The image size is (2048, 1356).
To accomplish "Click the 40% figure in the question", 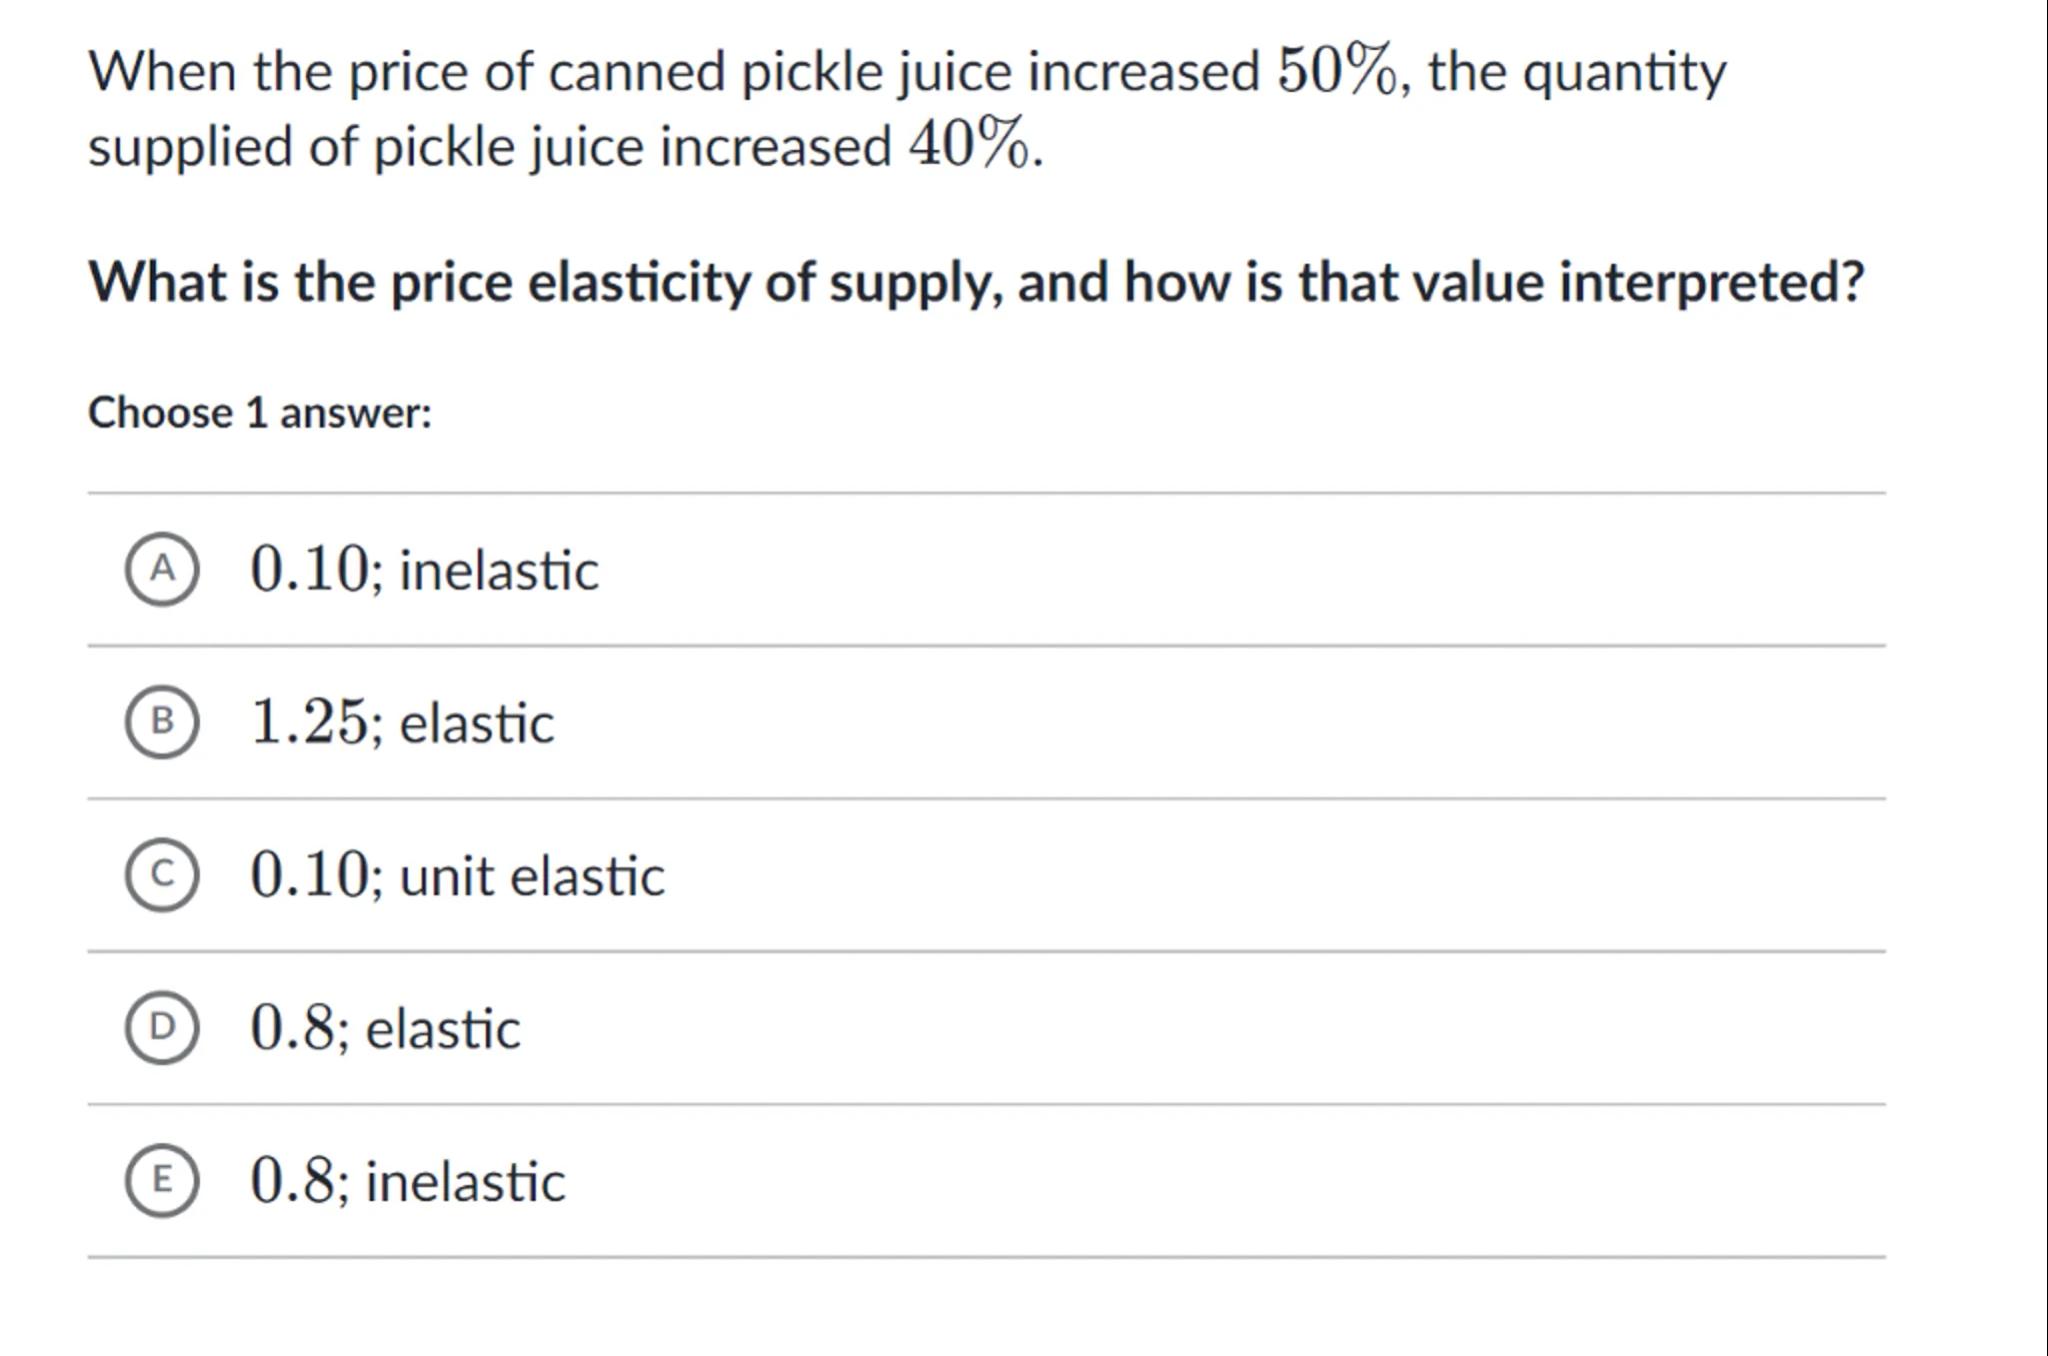I will (968, 145).
